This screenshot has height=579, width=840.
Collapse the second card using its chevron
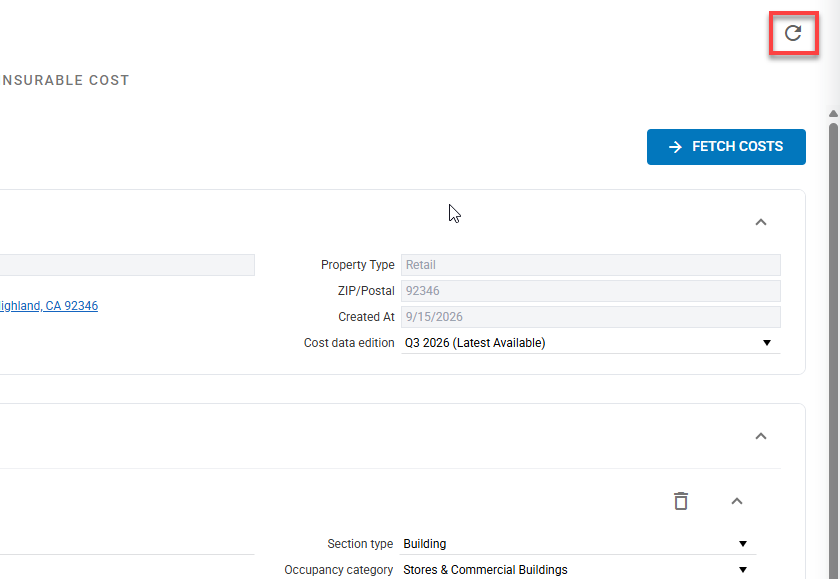761,436
